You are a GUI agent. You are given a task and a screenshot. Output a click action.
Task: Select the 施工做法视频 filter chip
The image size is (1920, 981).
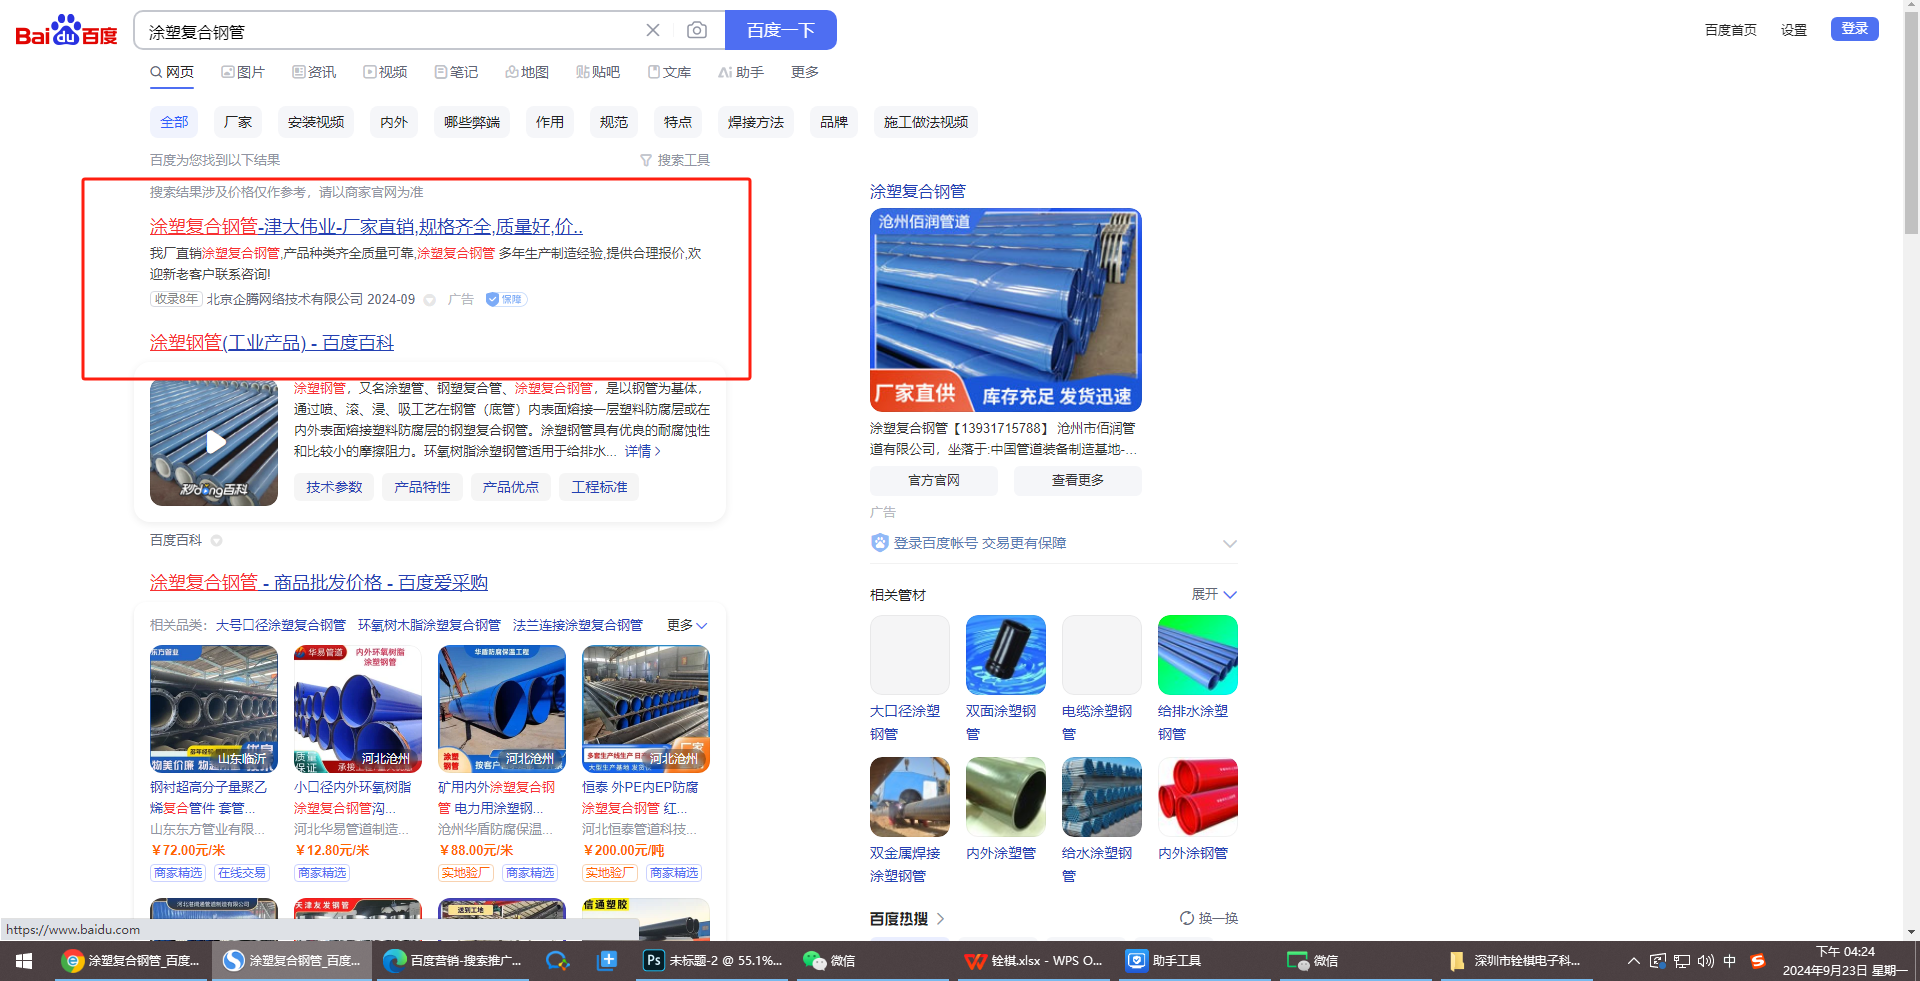(926, 122)
